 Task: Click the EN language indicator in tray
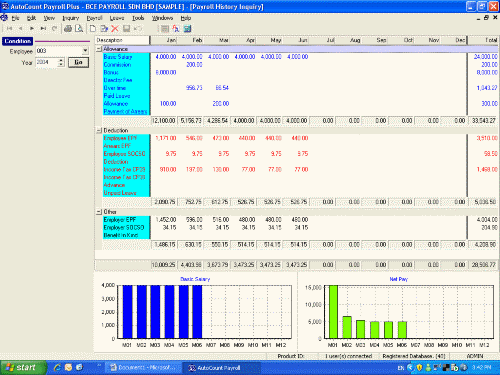click(401, 368)
